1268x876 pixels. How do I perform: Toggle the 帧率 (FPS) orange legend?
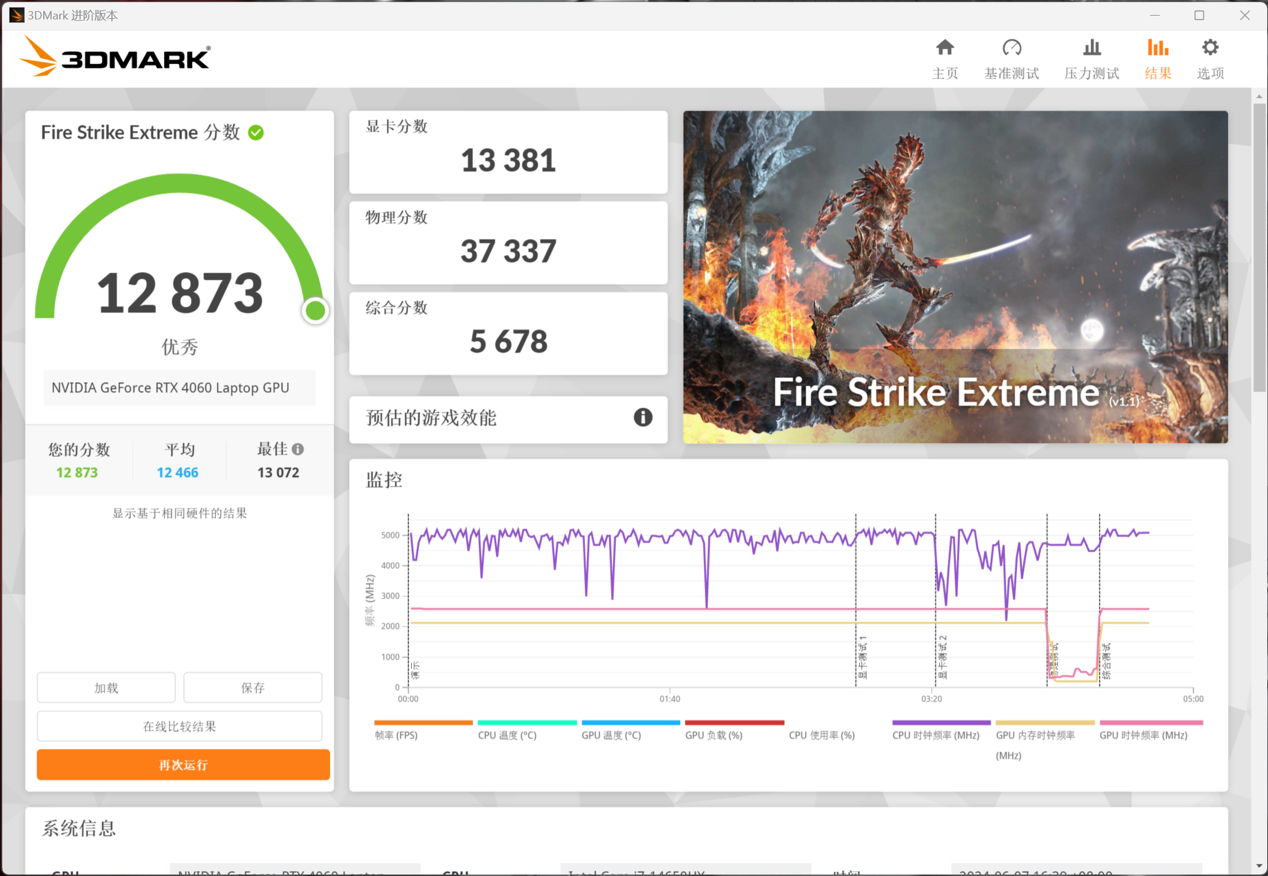tap(422, 723)
